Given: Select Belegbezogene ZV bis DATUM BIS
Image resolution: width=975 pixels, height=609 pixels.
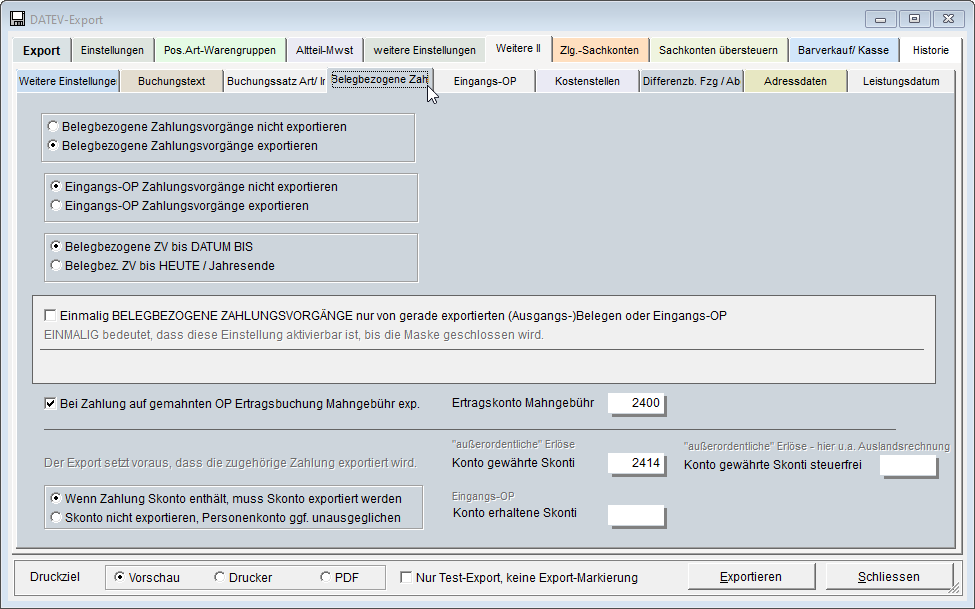Looking at the screenshot, I should [x=152, y=247].
